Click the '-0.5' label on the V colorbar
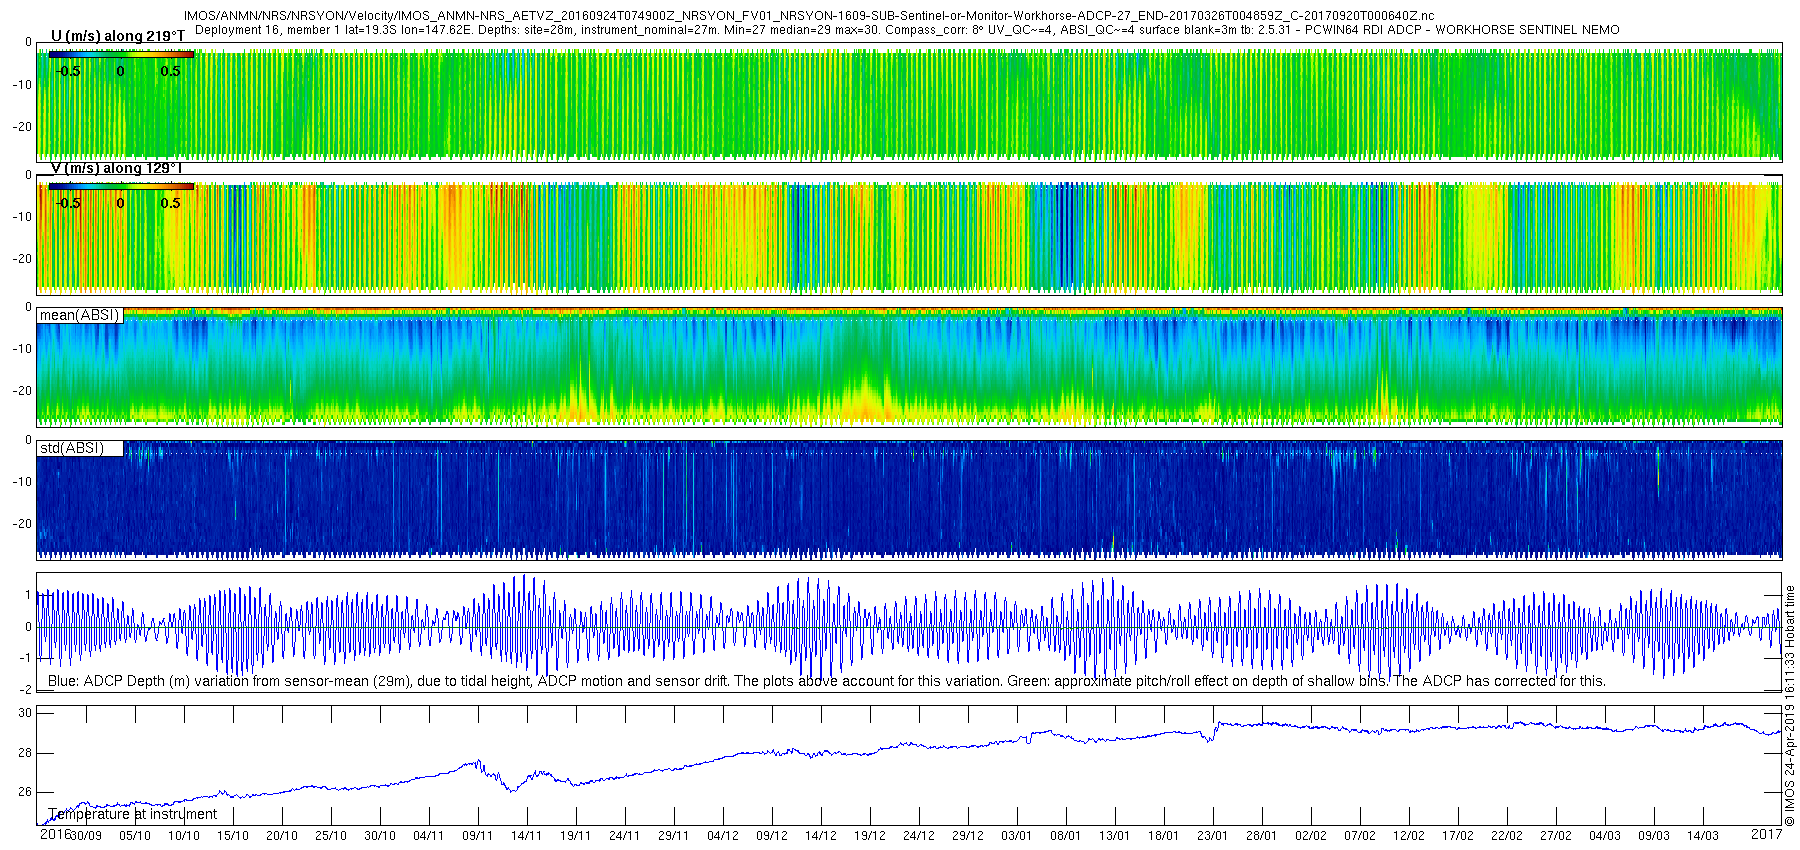This screenshot has height=850, width=1800. click(x=67, y=203)
